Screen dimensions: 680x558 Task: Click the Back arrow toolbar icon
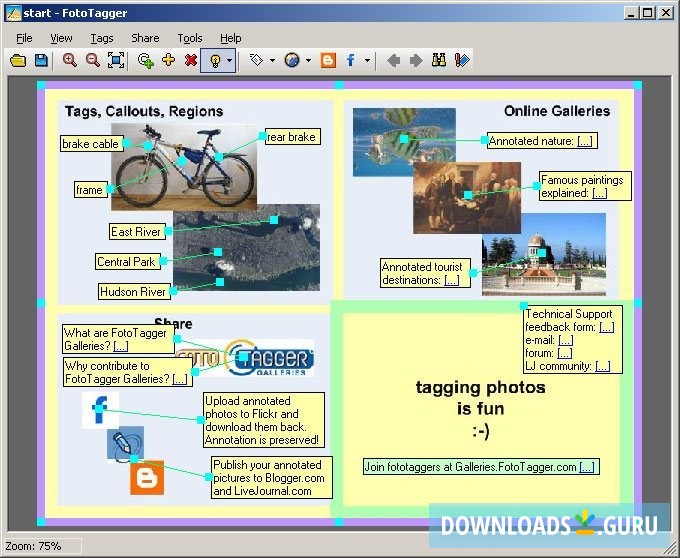pos(393,60)
